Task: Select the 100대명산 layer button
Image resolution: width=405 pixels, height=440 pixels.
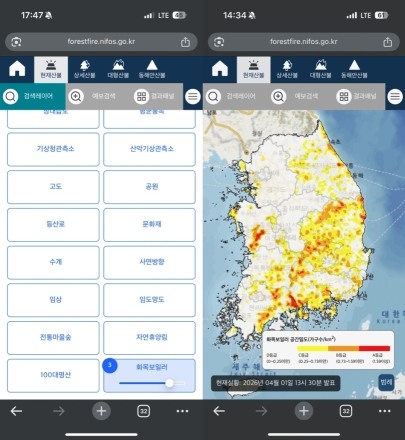Action: click(x=53, y=375)
